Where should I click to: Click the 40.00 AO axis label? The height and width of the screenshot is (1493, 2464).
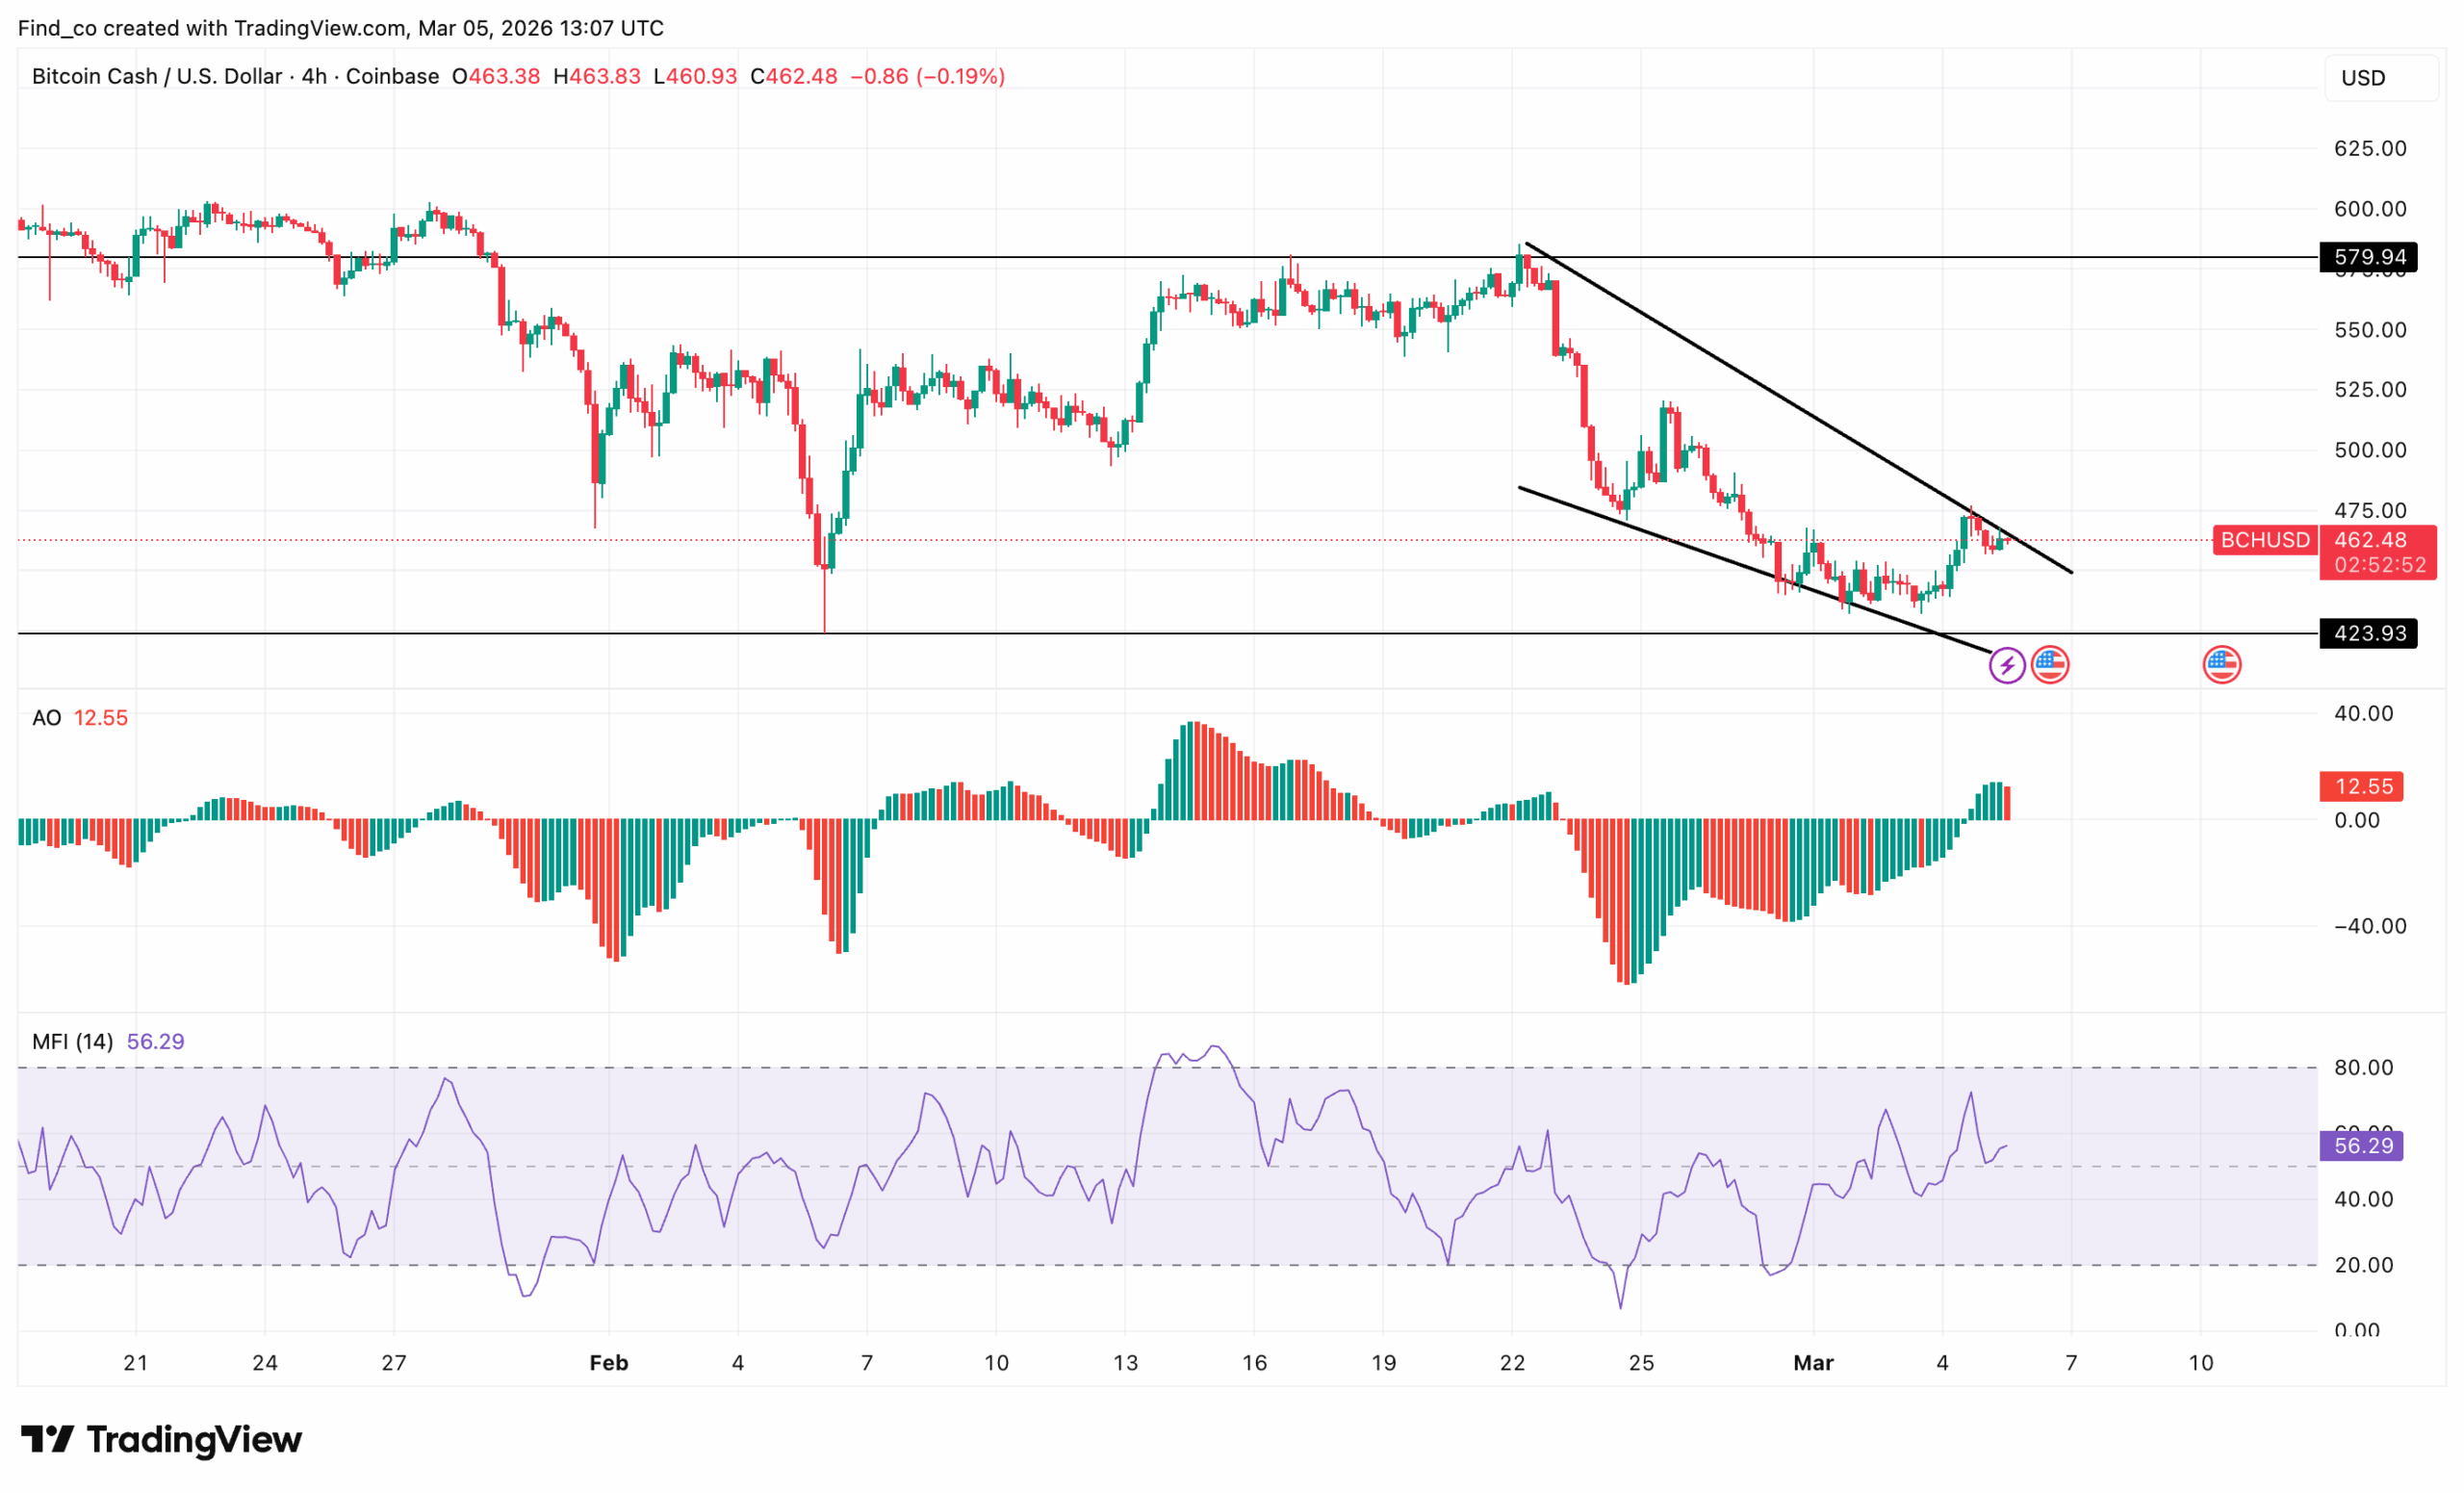tap(2364, 713)
